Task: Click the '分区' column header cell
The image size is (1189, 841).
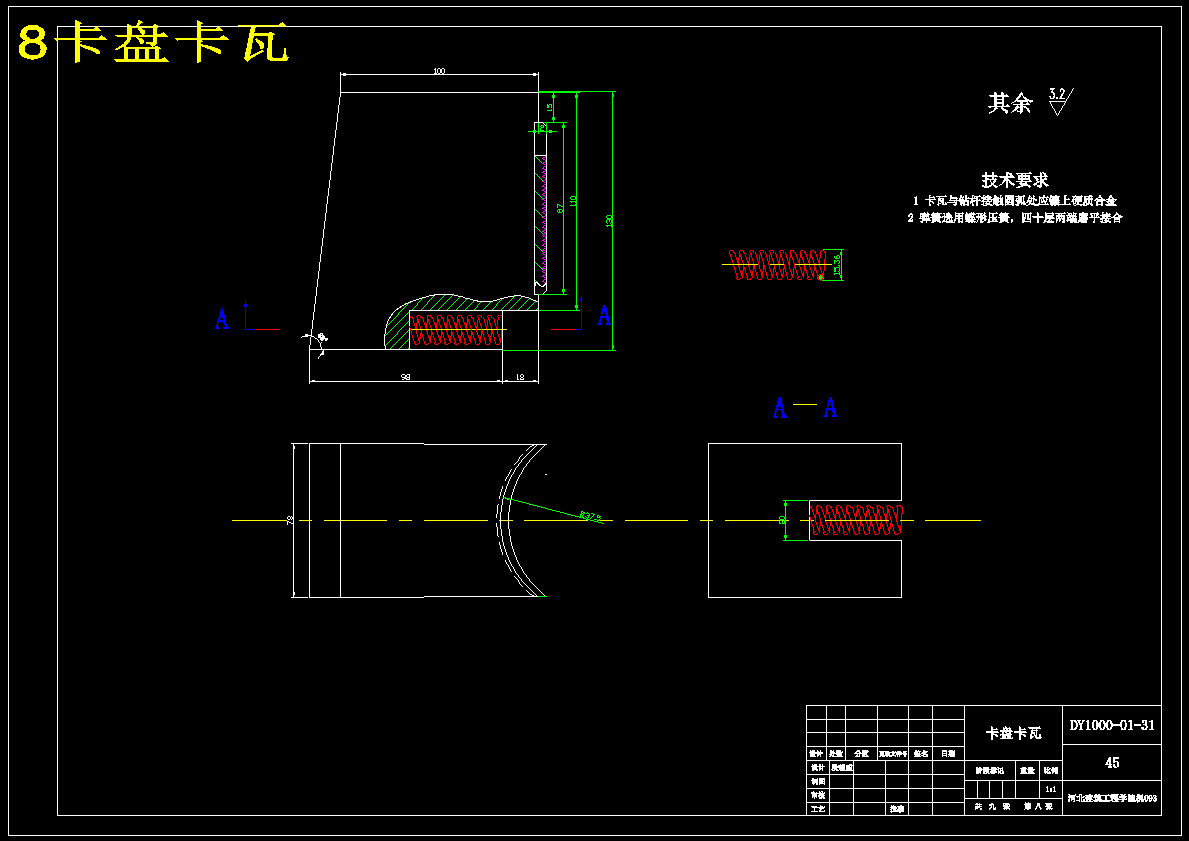Action: click(x=861, y=754)
